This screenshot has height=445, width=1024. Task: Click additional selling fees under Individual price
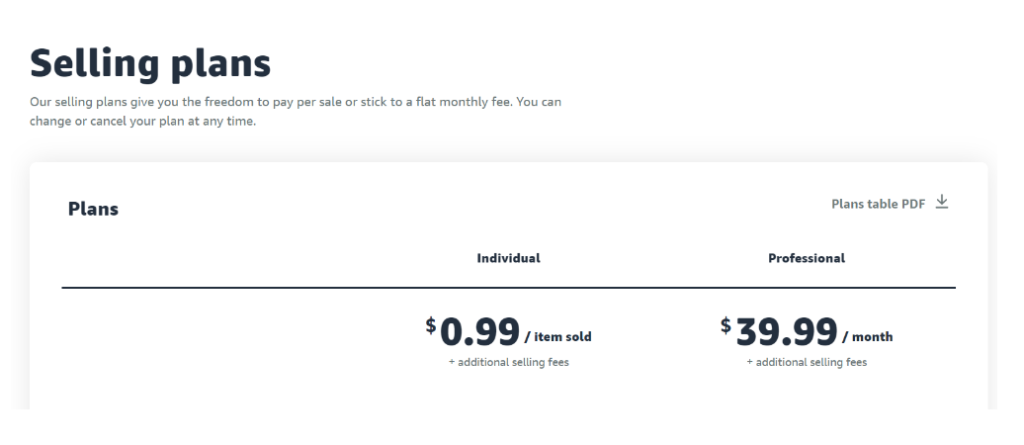[x=509, y=362]
